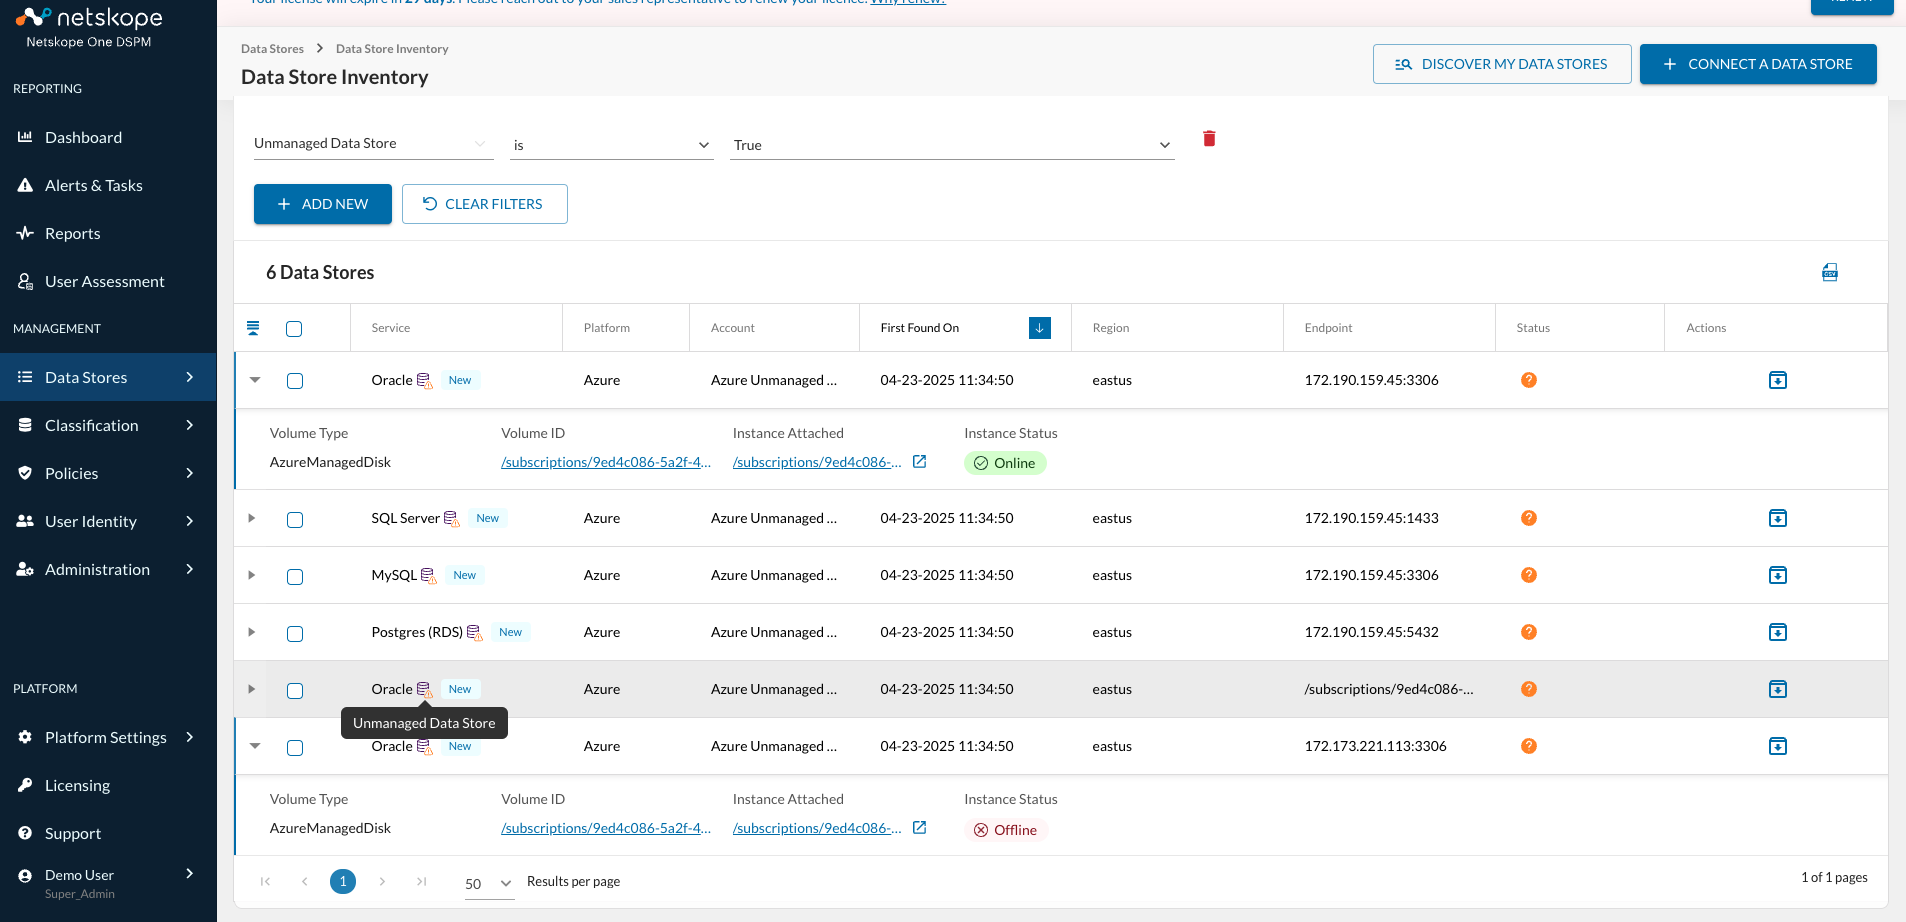
Task: Click Clear Filters button
Action: coord(485,204)
